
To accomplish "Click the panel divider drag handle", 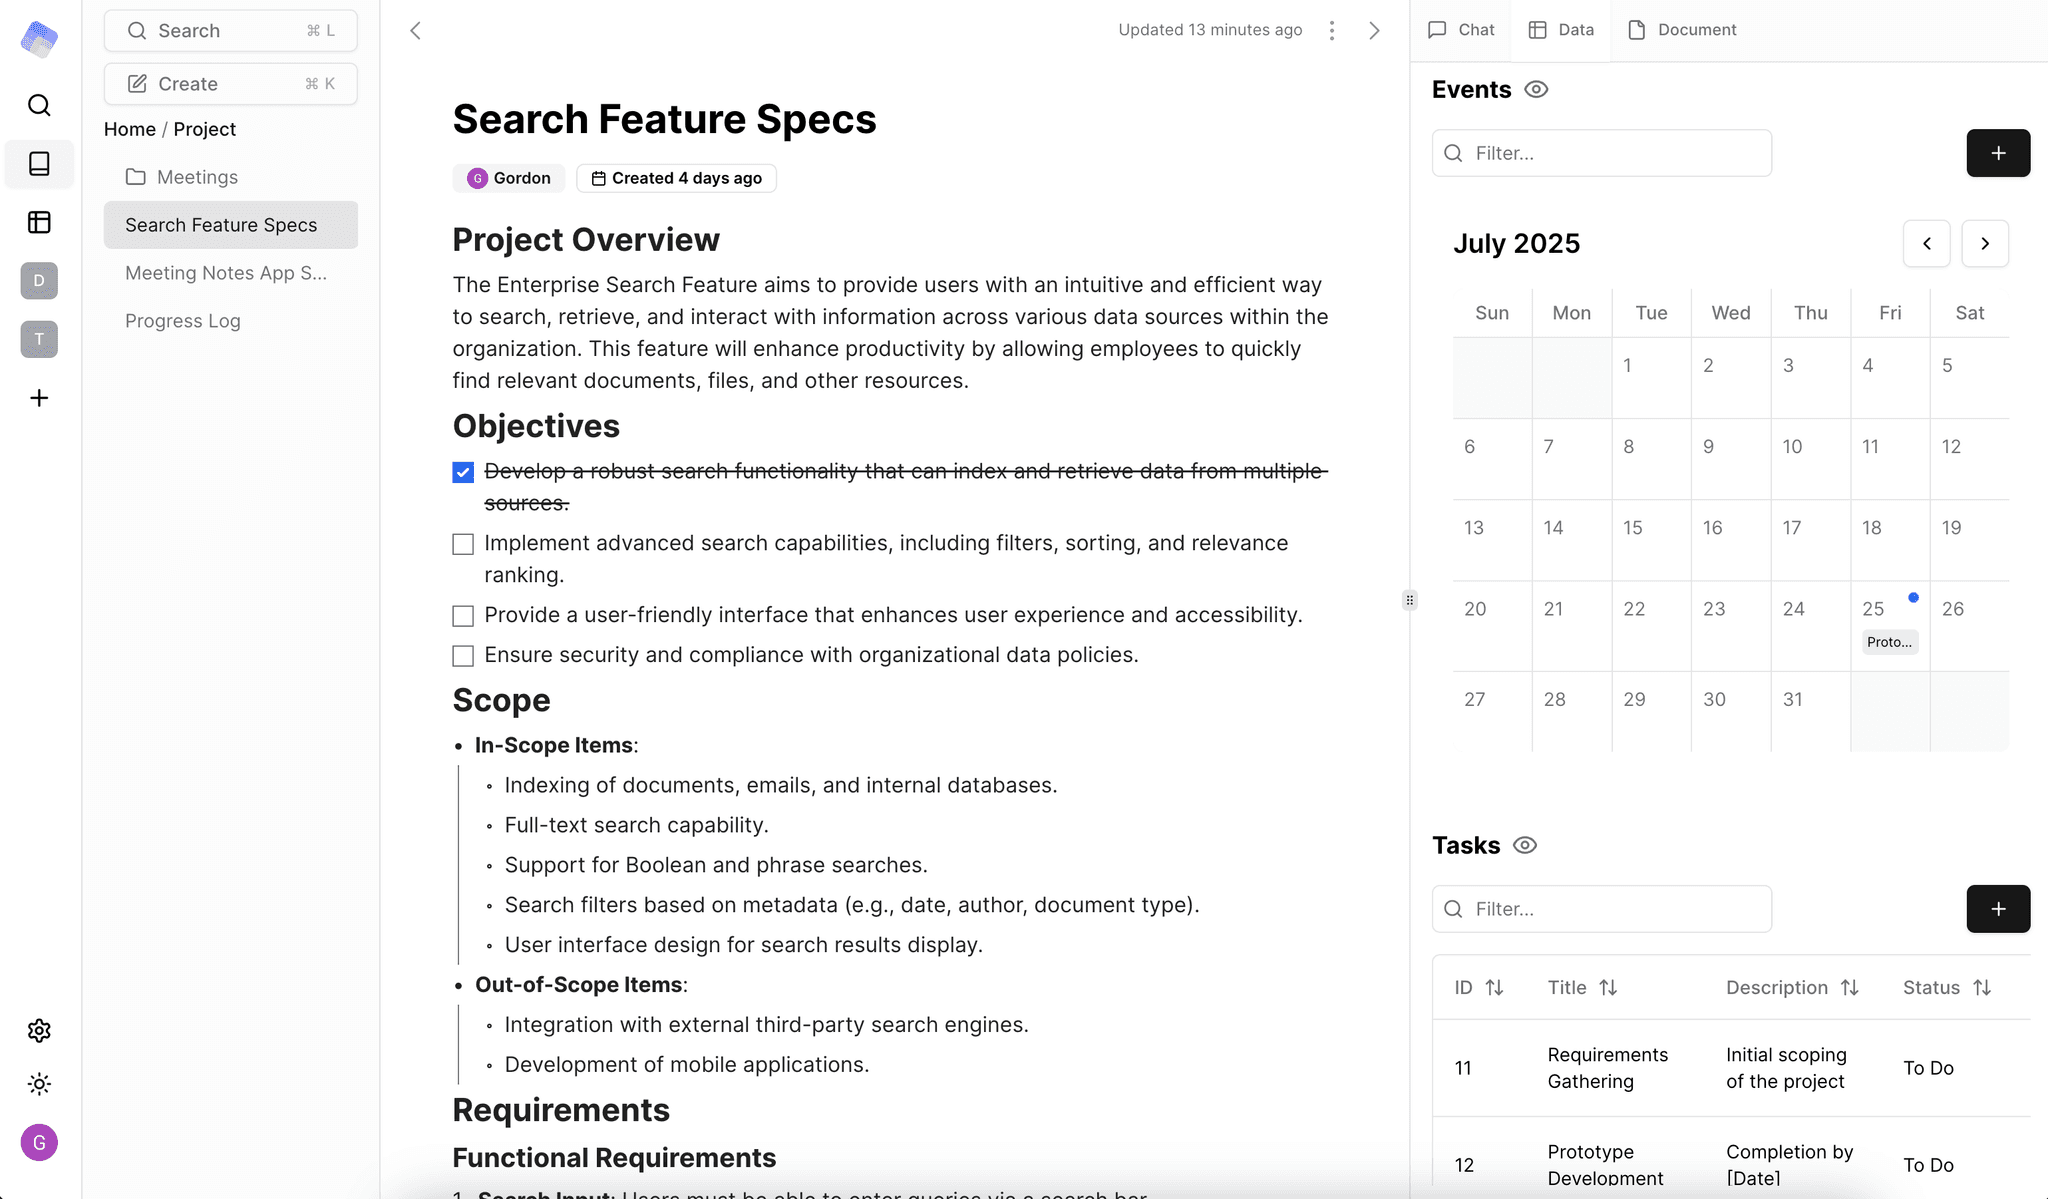I will [x=1409, y=600].
